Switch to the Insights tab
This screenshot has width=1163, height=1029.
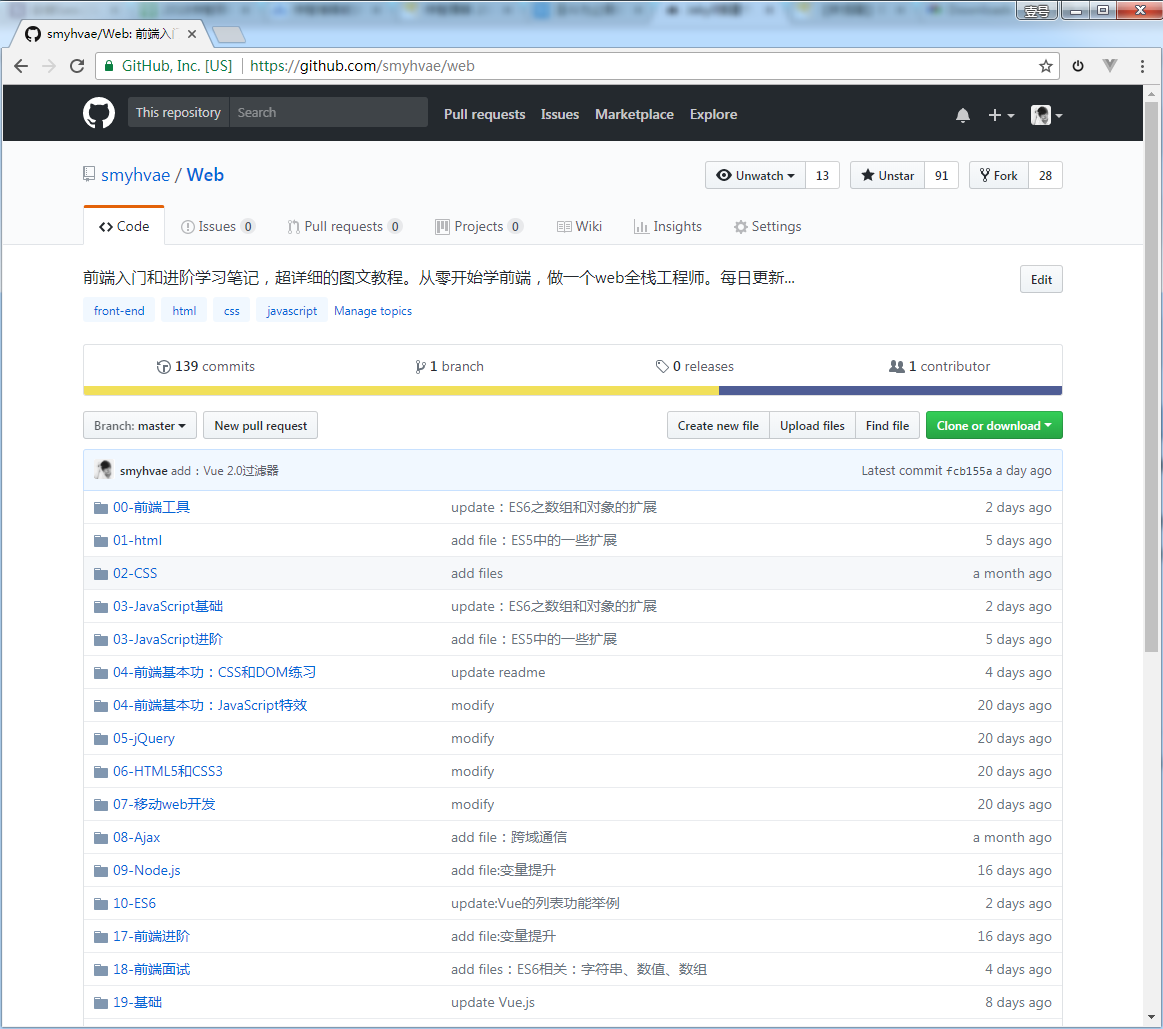(668, 226)
